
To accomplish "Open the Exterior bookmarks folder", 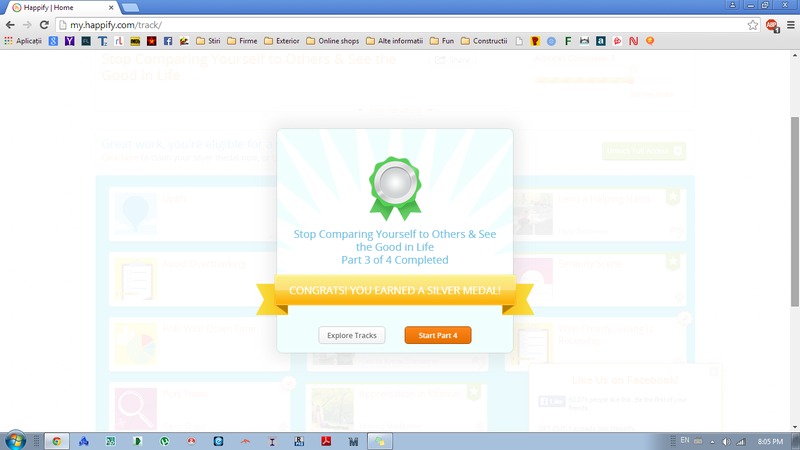I will pos(281,41).
